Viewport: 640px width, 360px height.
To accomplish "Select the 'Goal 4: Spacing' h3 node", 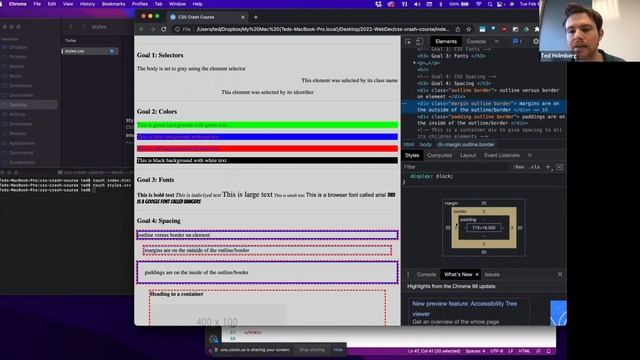I will [454, 83].
